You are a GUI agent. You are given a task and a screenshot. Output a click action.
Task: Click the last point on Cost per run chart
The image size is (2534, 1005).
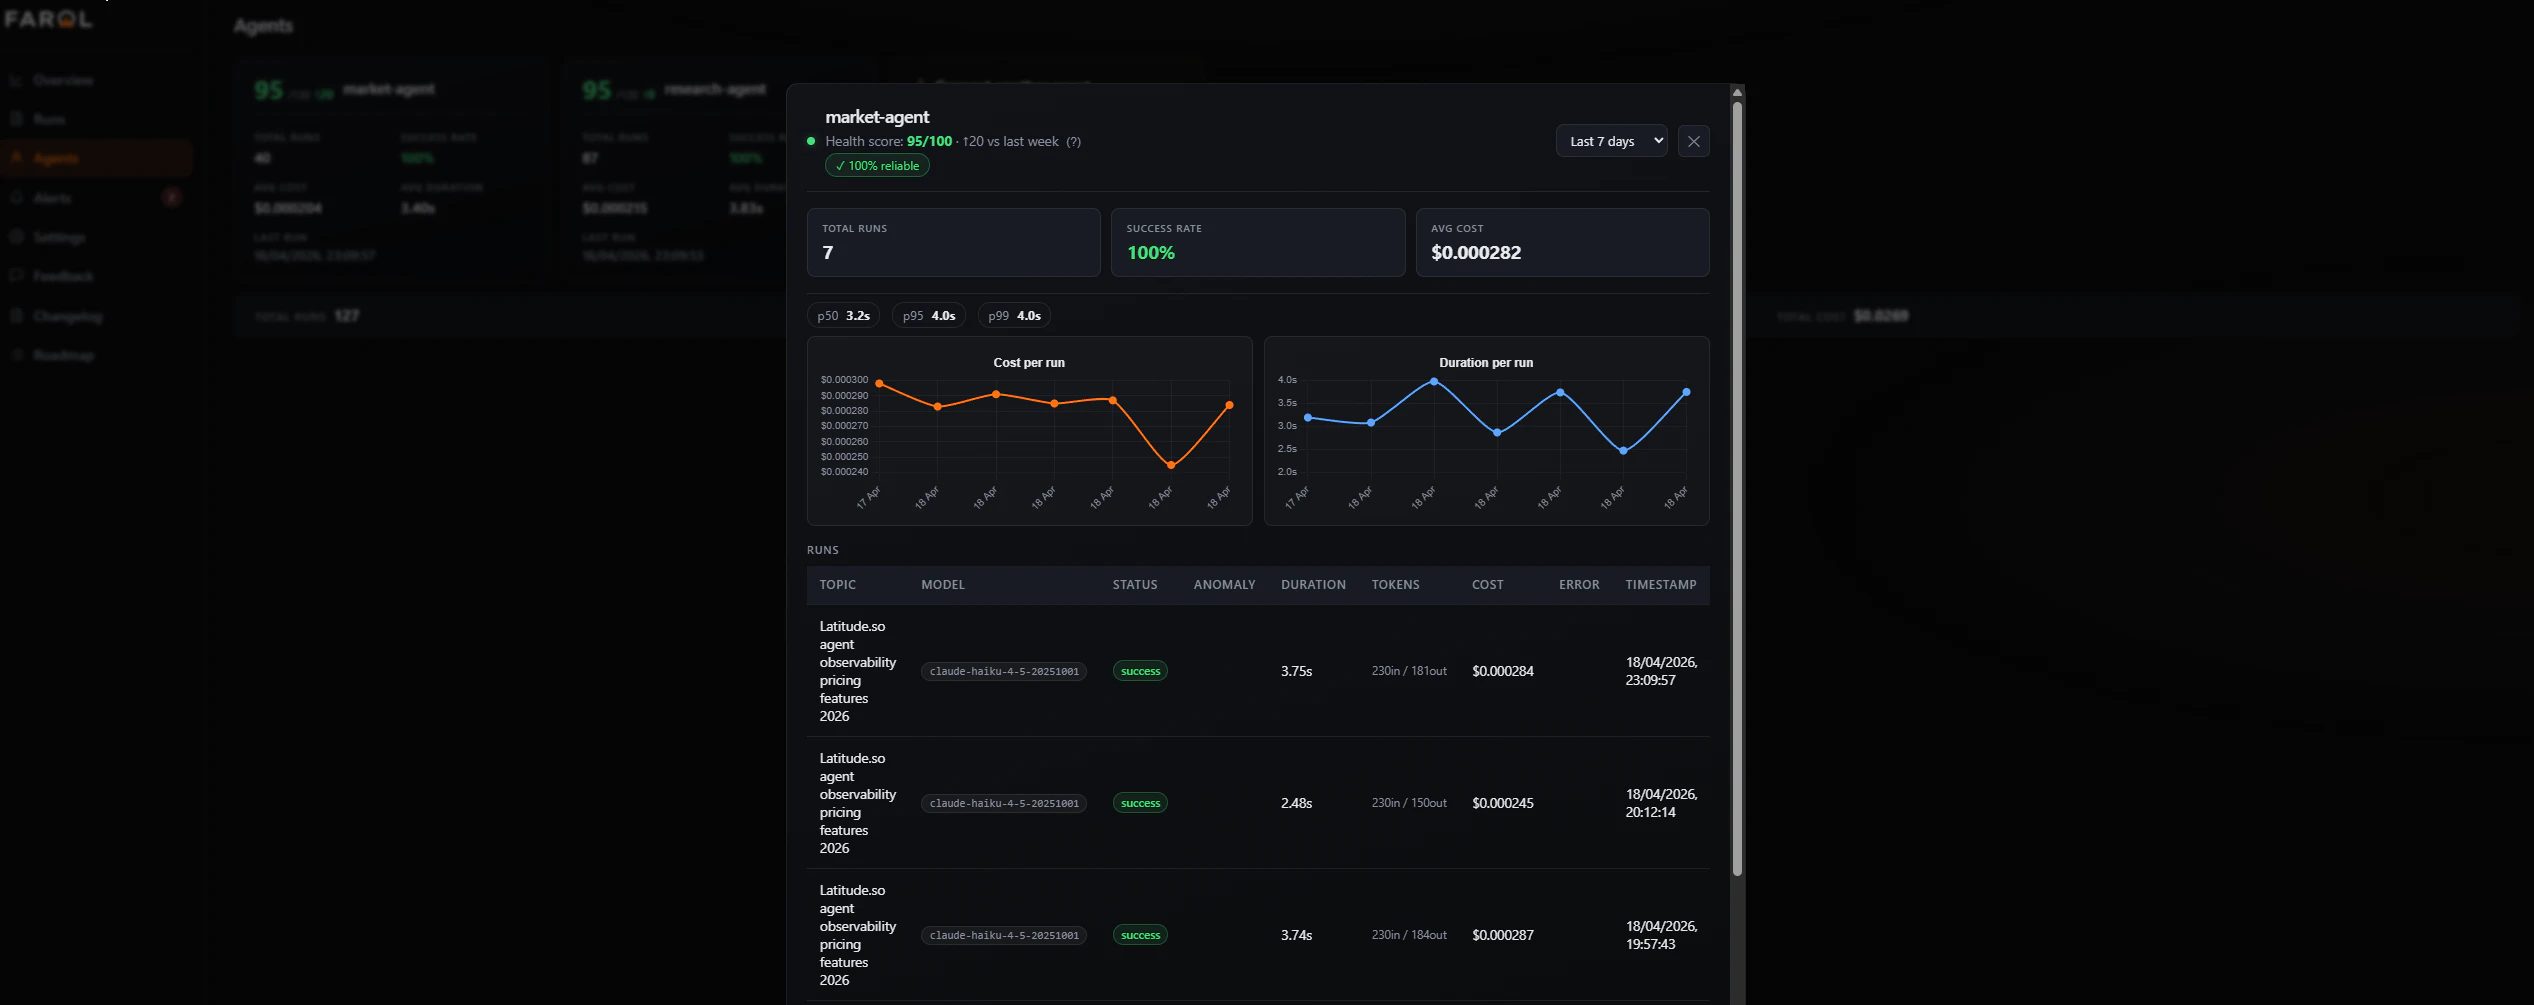1229,405
